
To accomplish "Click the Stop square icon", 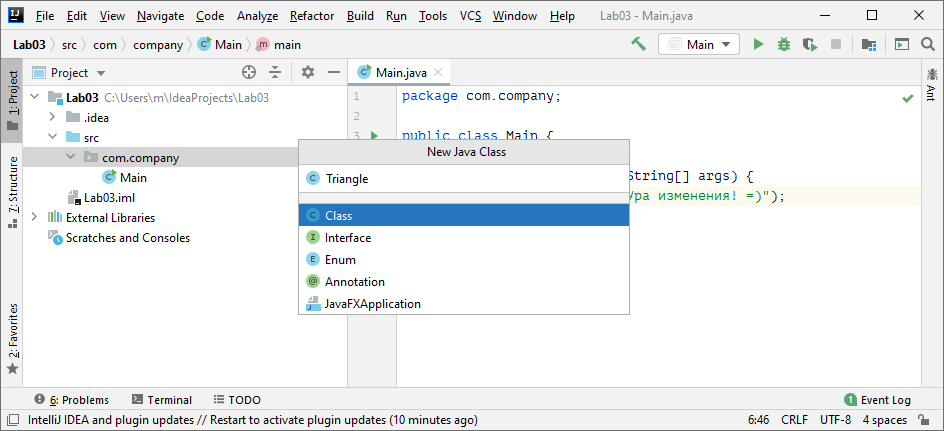I will point(836,45).
